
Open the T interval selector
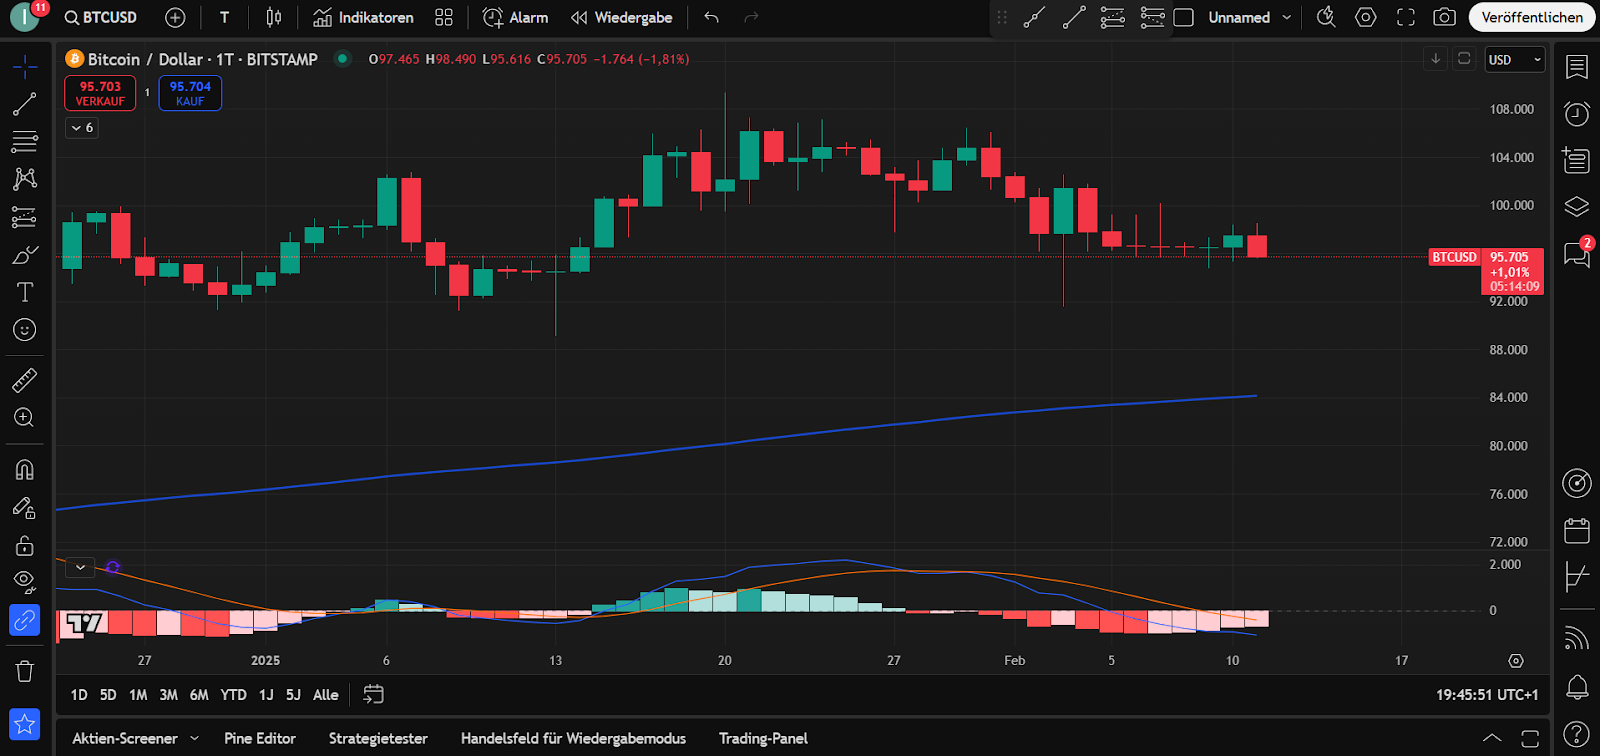(225, 18)
